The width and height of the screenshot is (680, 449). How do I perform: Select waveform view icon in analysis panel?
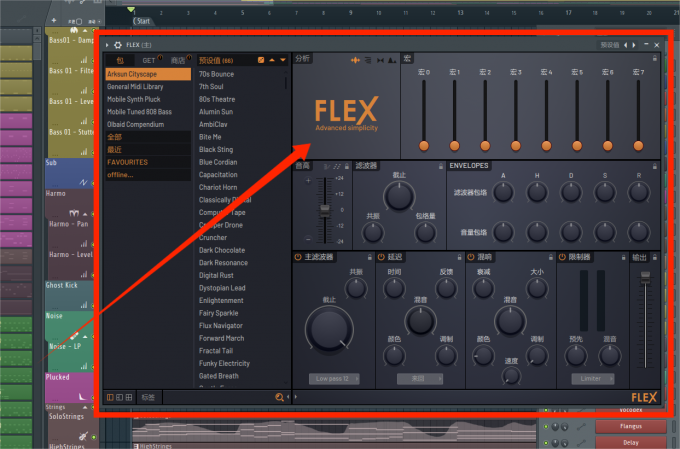pyautogui.click(x=355, y=60)
